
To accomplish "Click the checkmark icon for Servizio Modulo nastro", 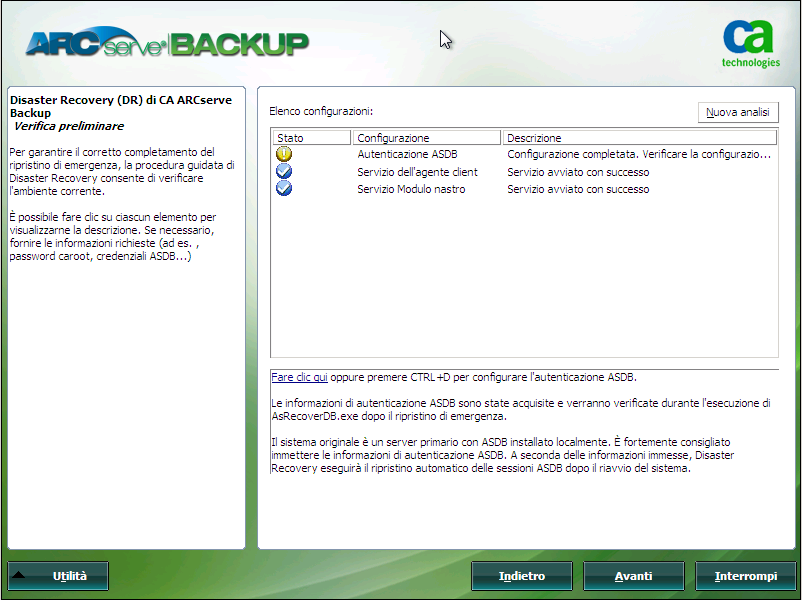I will coord(284,189).
